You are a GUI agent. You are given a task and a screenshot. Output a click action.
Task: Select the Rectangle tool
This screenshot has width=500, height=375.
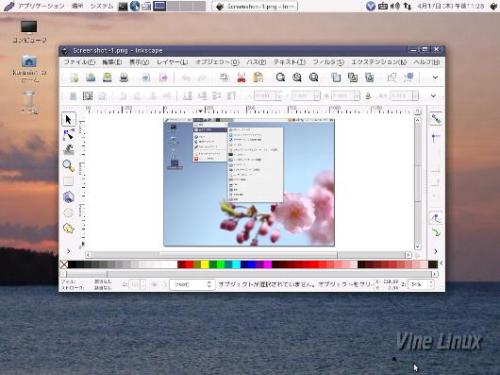click(68, 181)
